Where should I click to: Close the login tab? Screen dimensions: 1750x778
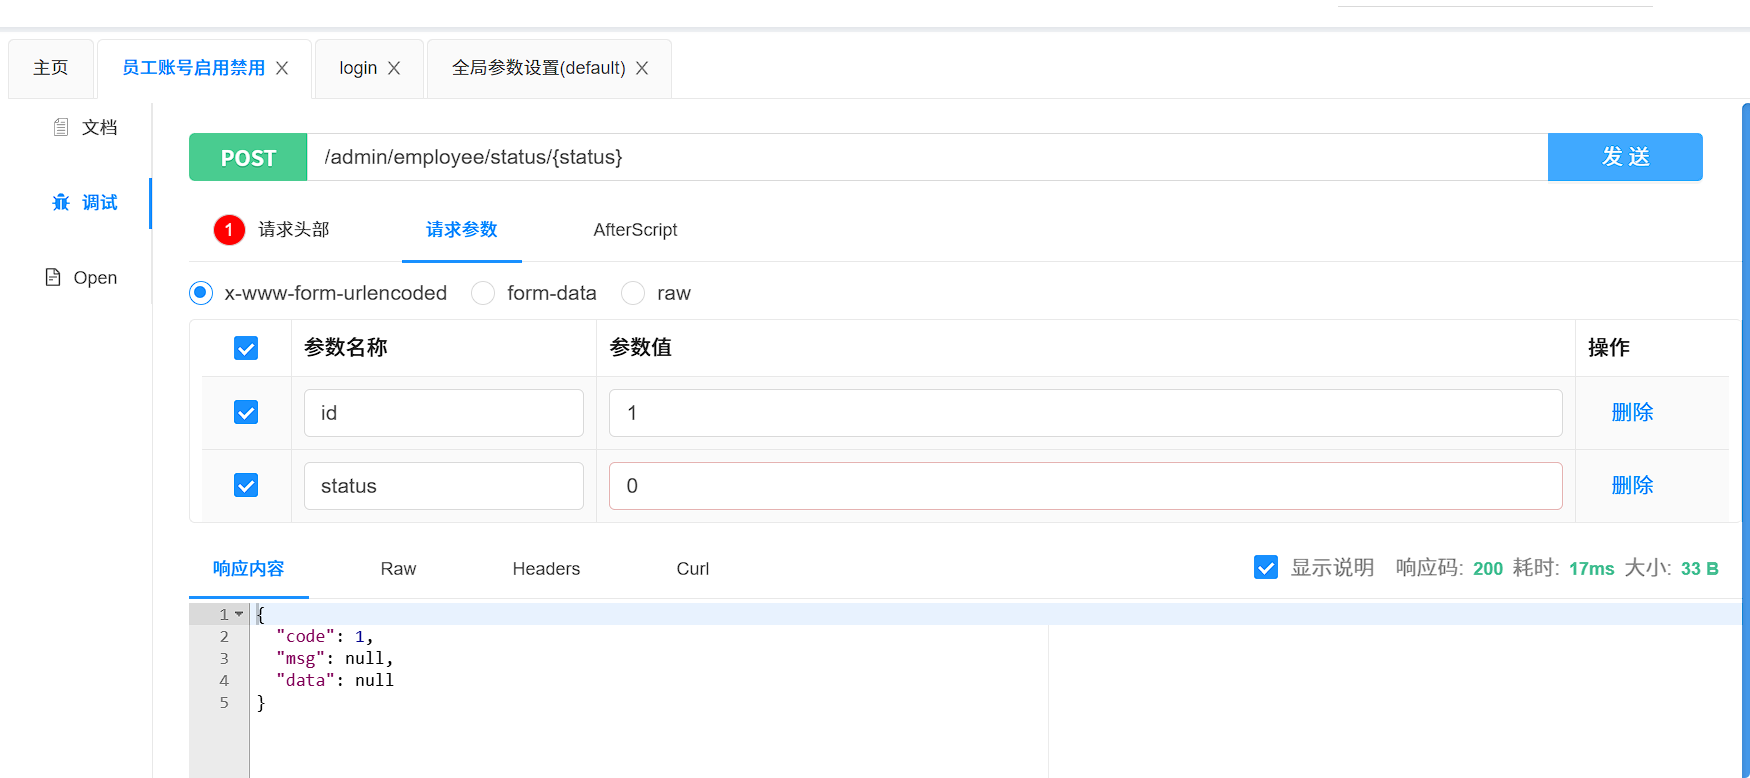(394, 68)
